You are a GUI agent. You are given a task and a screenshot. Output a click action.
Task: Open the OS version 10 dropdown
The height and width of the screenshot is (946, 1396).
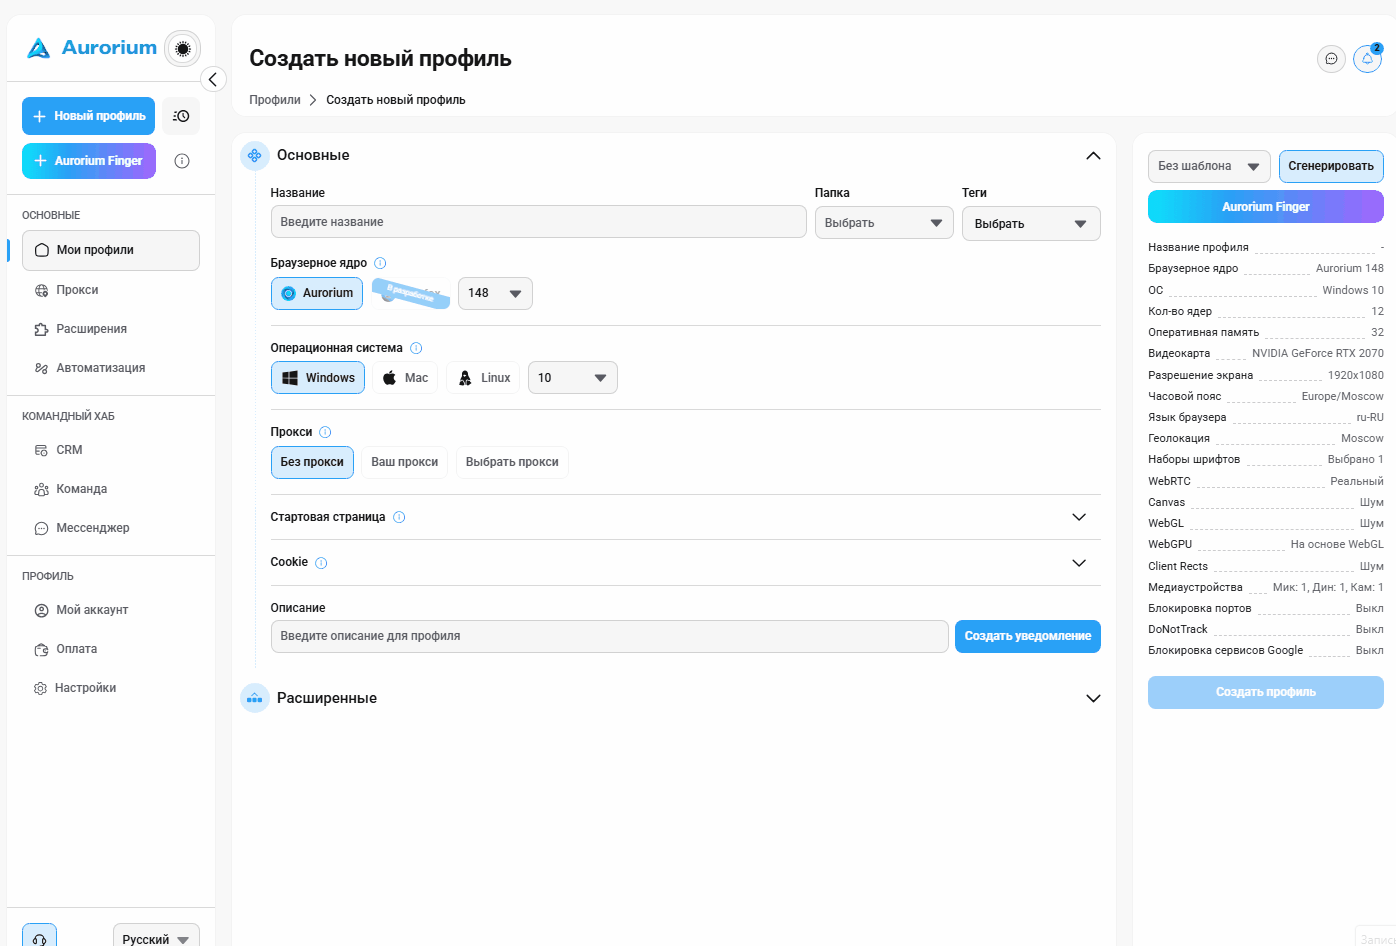coord(572,378)
